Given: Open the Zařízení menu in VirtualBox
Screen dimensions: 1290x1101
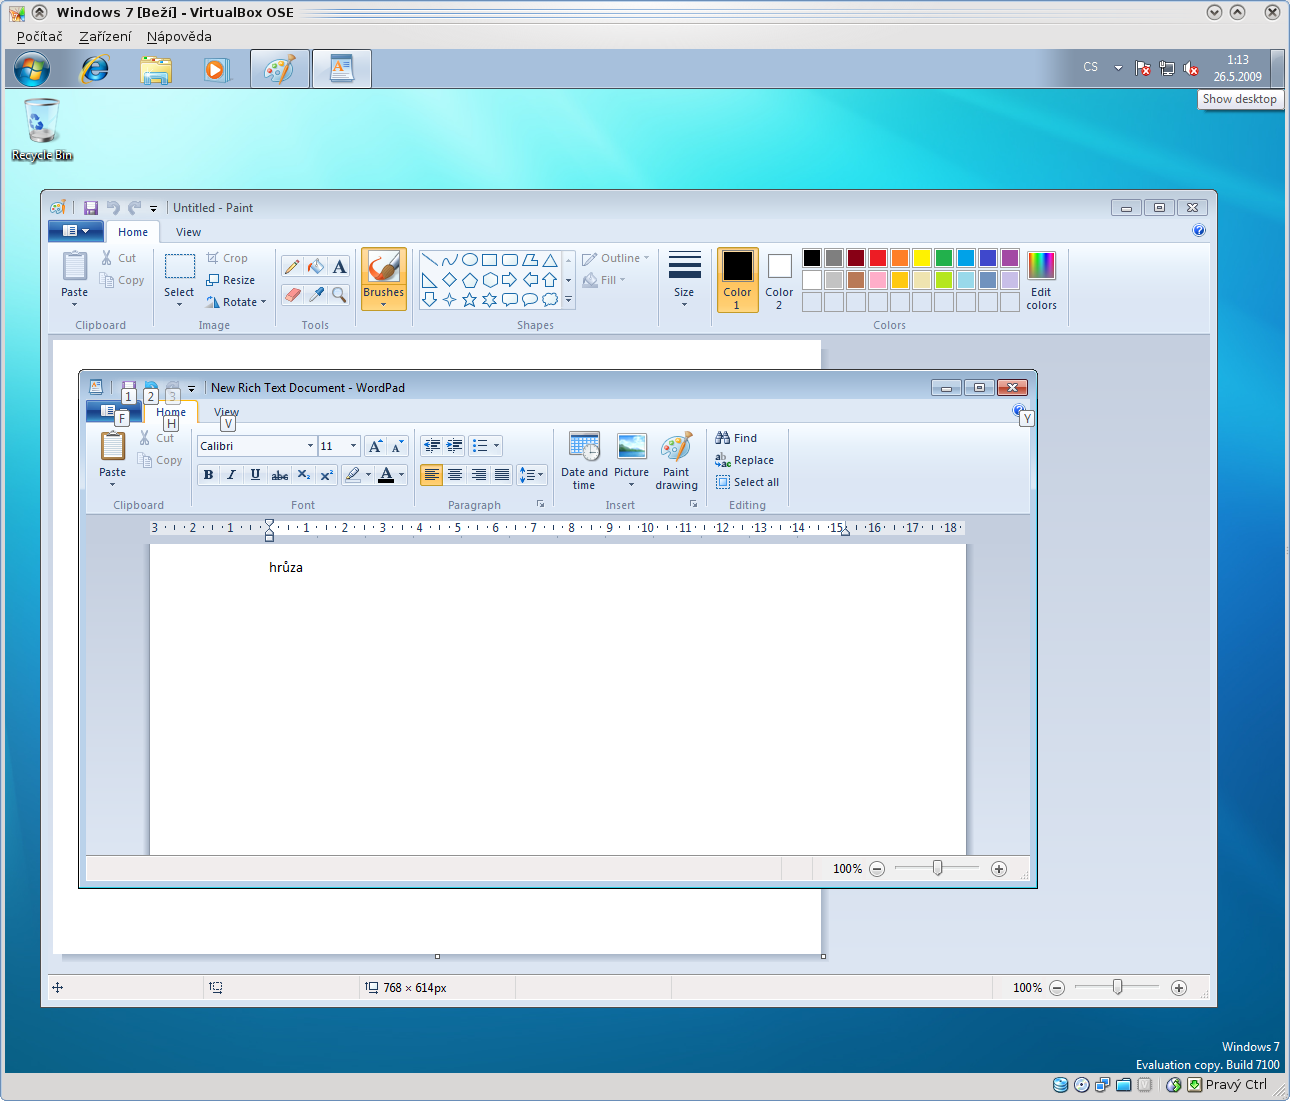Looking at the screenshot, I should tap(105, 36).
